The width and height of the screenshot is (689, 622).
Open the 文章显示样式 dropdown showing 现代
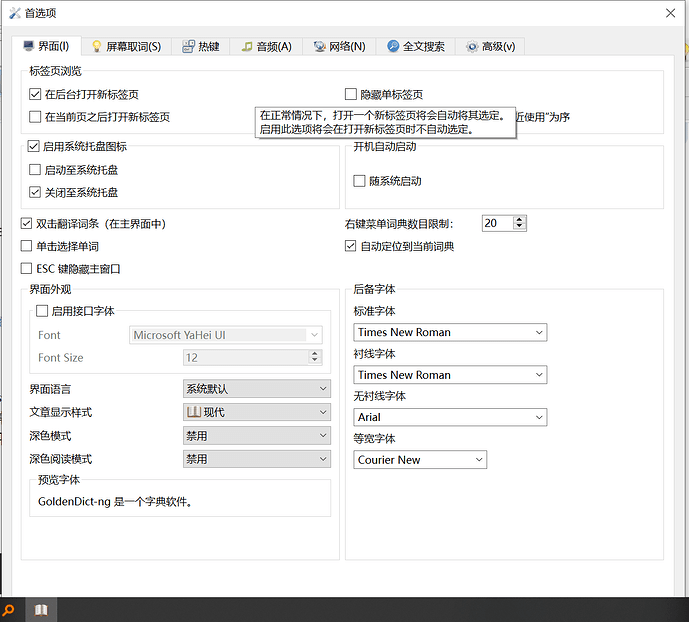pyautogui.click(x=256, y=412)
